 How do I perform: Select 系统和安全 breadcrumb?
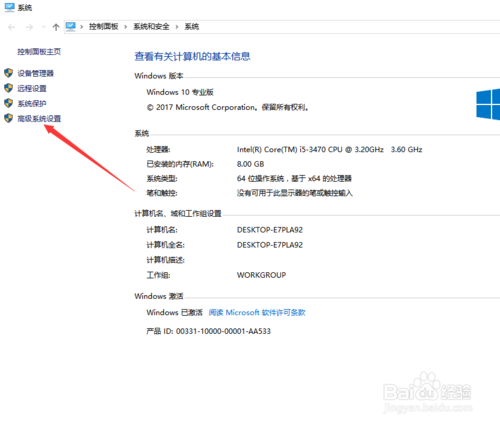pos(151,27)
